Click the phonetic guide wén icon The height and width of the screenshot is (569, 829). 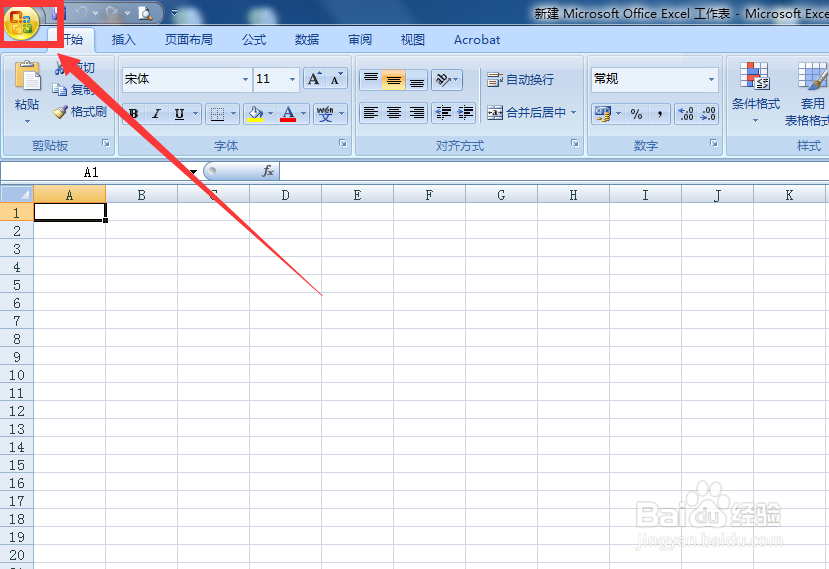pos(325,114)
